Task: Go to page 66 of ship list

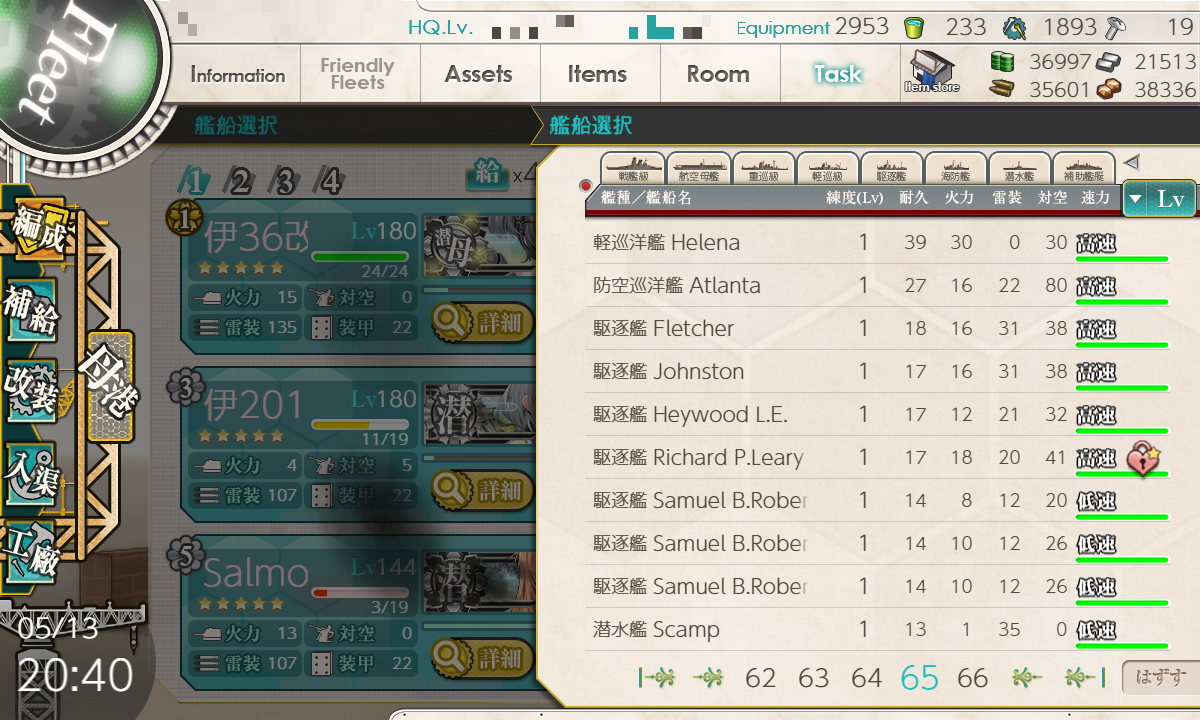Action: (x=972, y=678)
